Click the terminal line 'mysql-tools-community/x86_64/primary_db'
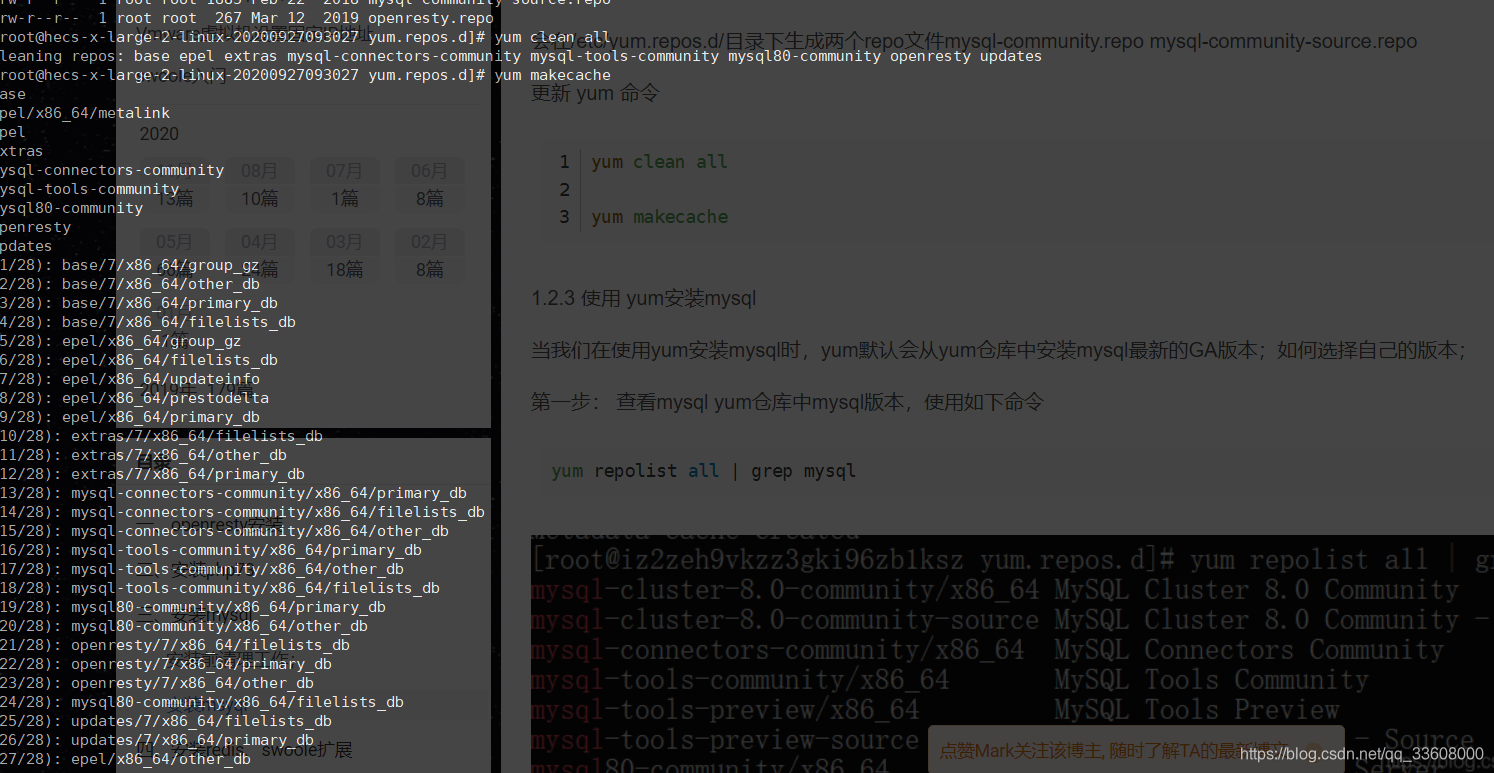Image resolution: width=1494 pixels, height=773 pixels. pyautogui.click(x=211, y=550)
